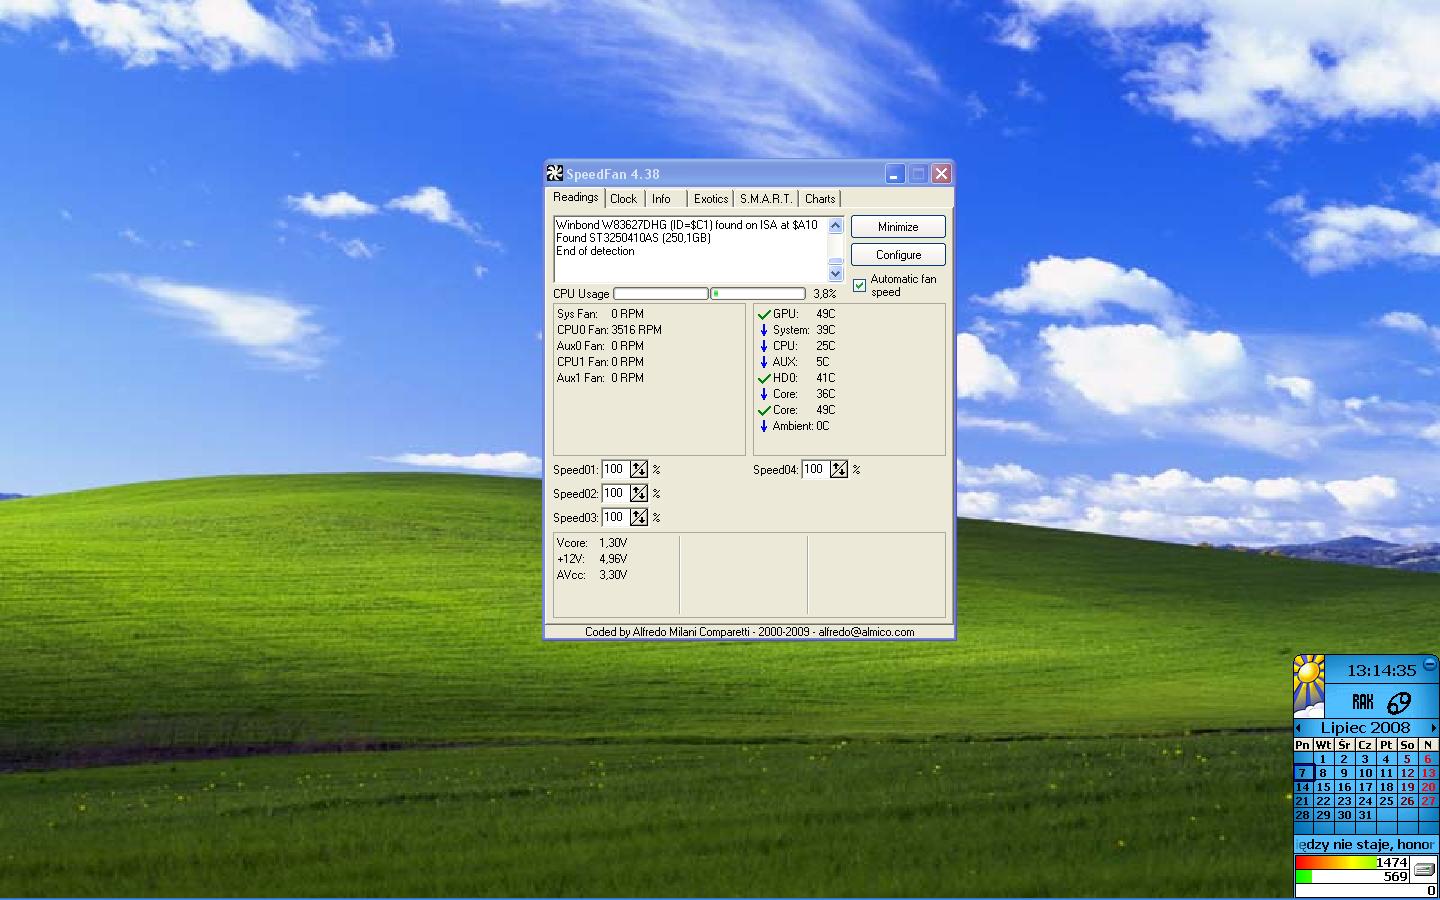
Task: Click the CPU temperature down-arrow icon
Action: pos(764,346)
